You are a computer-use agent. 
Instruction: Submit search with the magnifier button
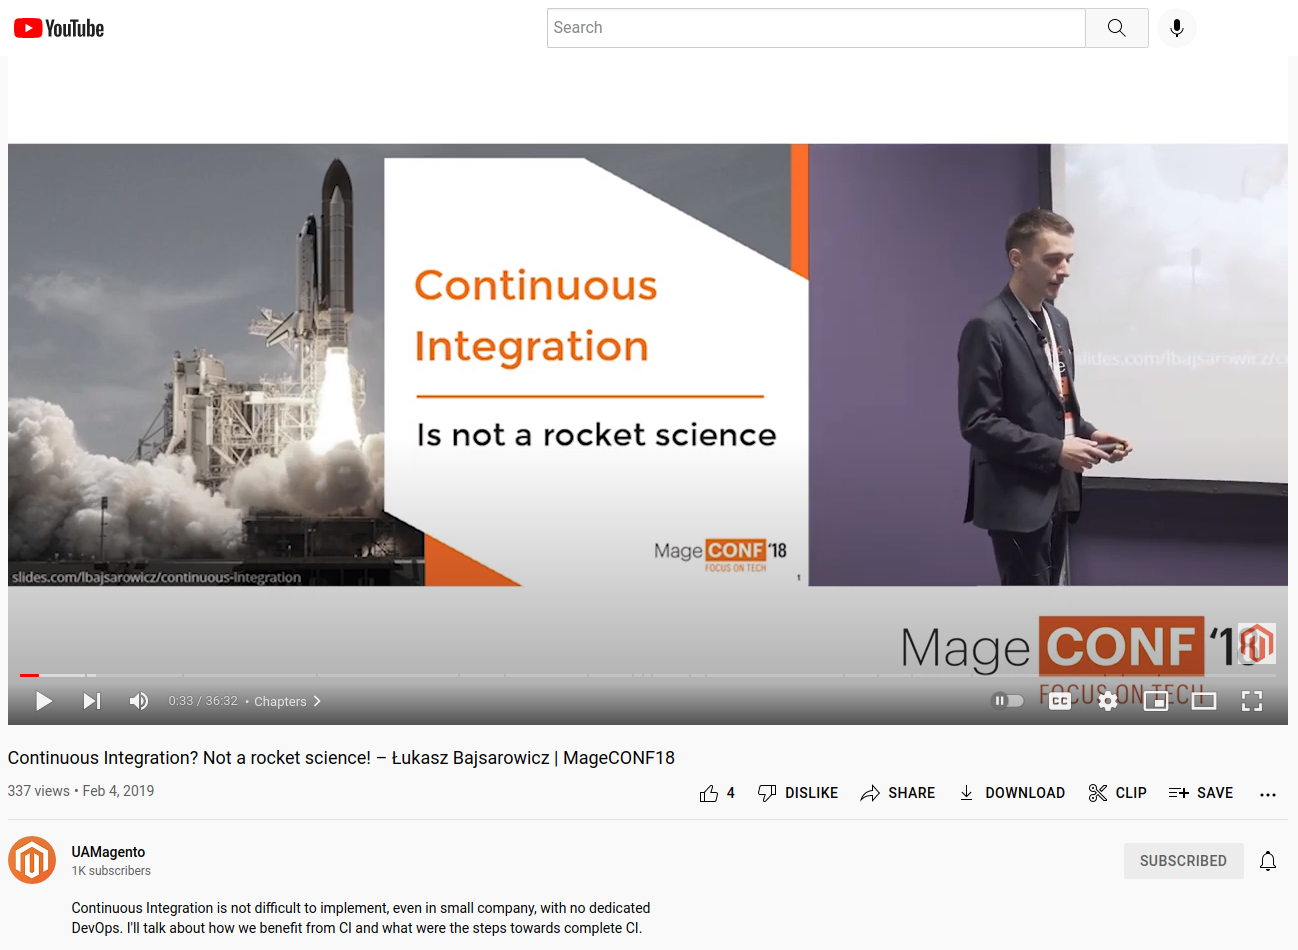(1117, 28)
